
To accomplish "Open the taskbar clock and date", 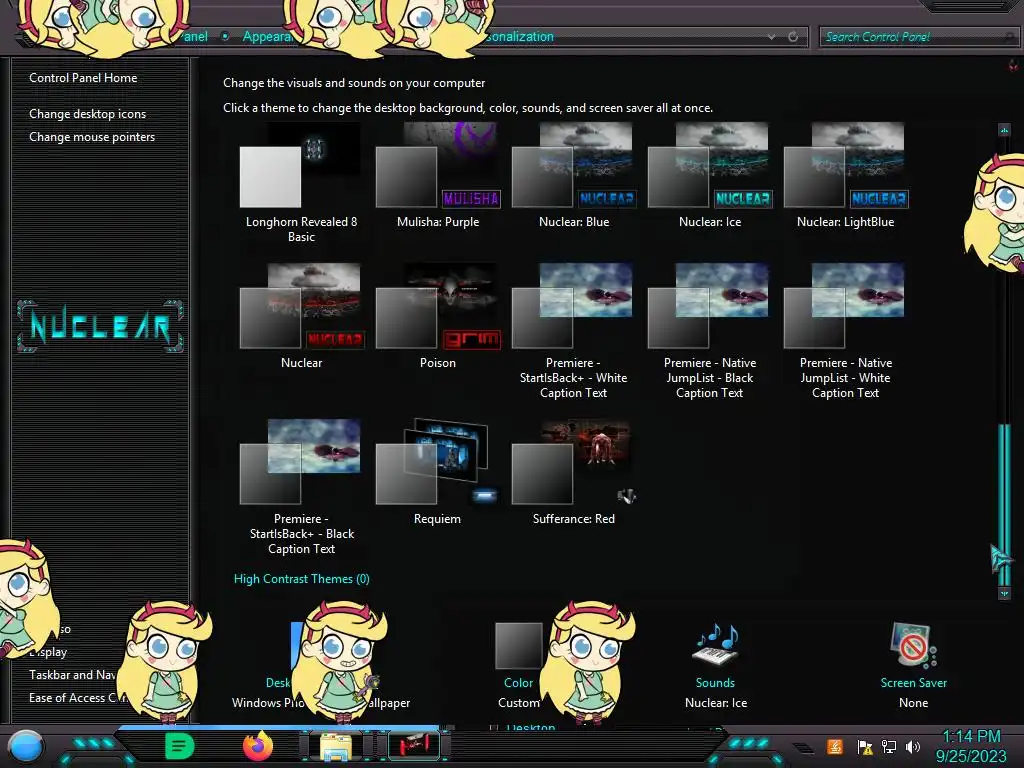I will click(971, 746).
